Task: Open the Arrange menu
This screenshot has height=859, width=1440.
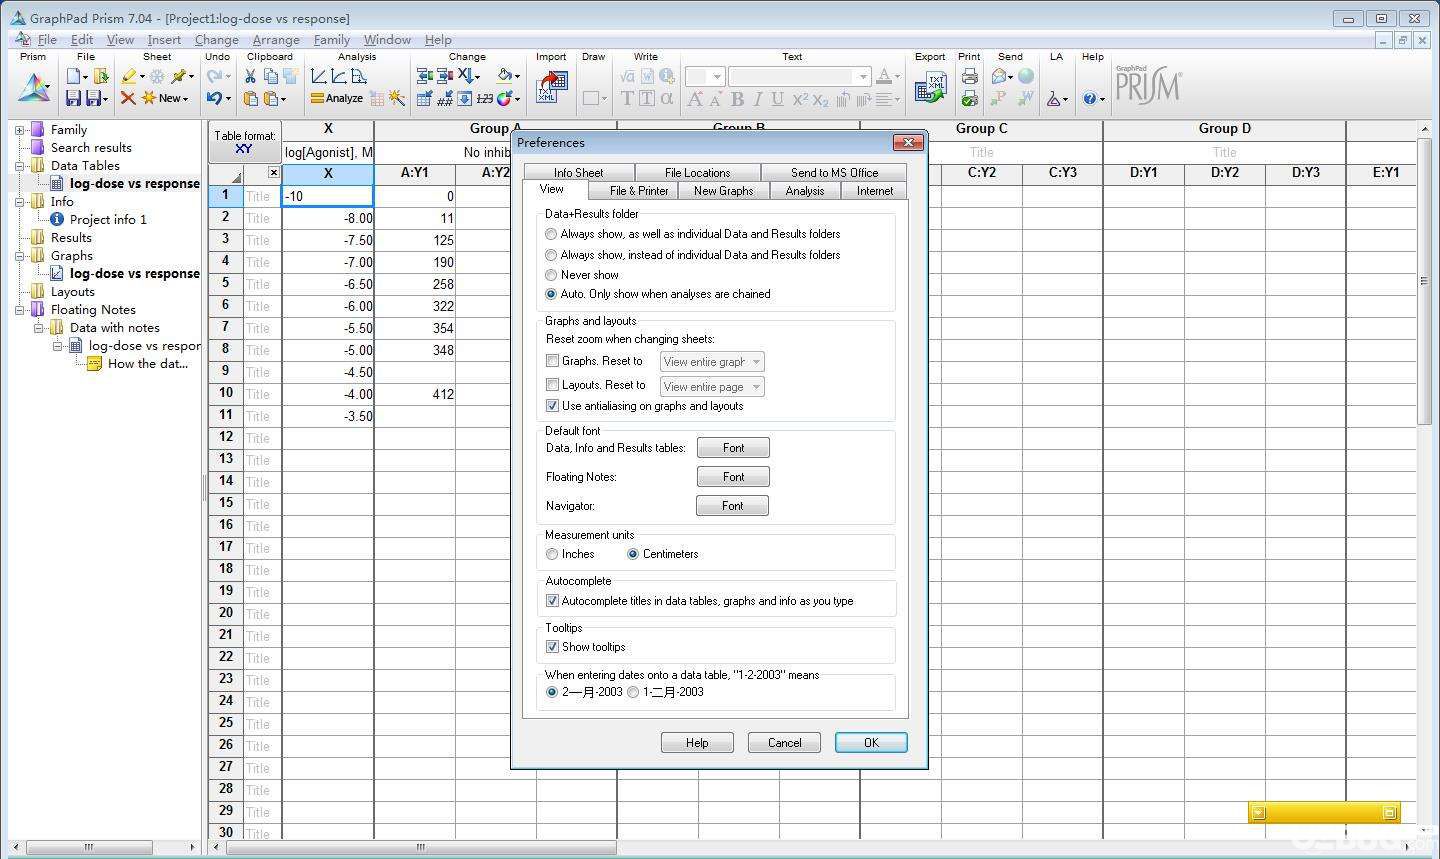Action: tap(276, 40)
